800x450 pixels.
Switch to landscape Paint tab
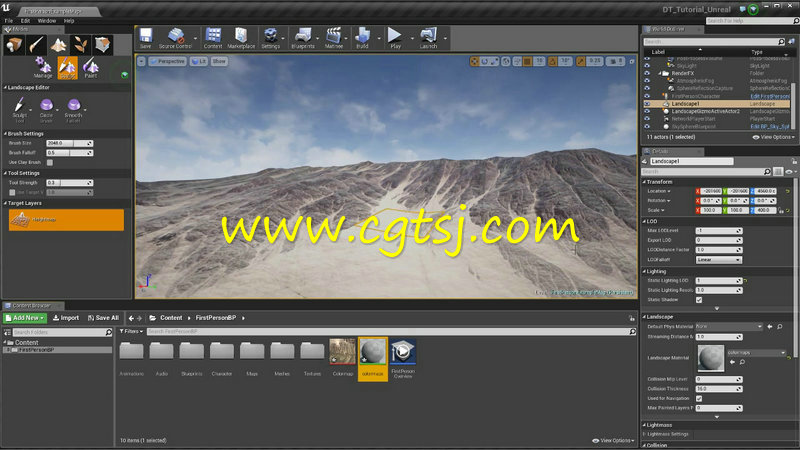click(x=90, y=68)
